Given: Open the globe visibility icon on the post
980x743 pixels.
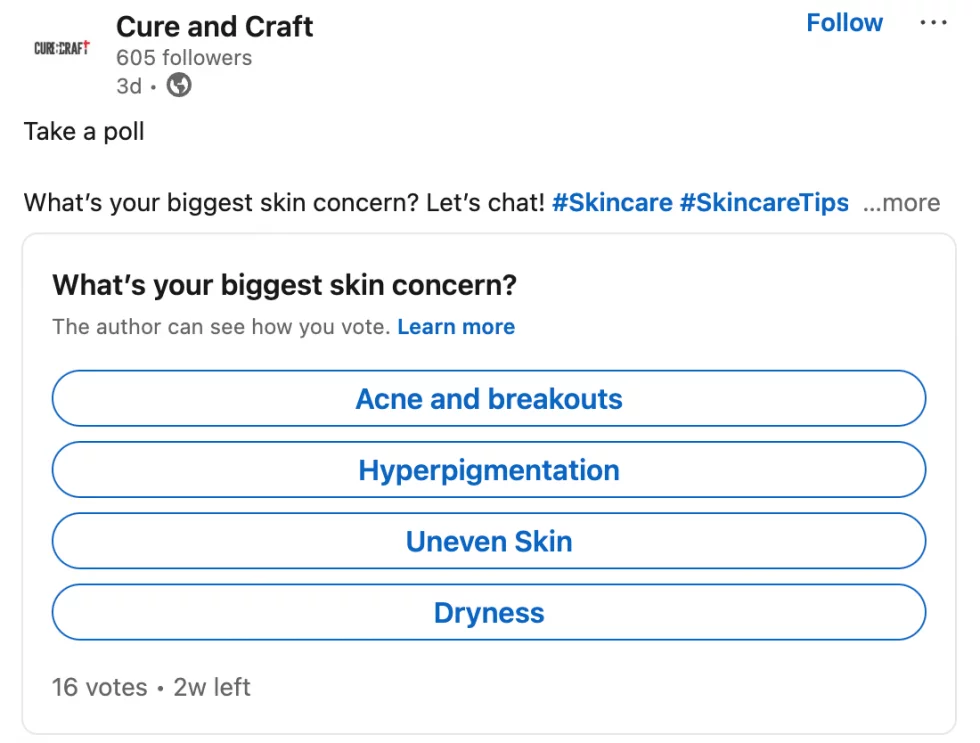Looking at the screenshot, I should point(178,86).
